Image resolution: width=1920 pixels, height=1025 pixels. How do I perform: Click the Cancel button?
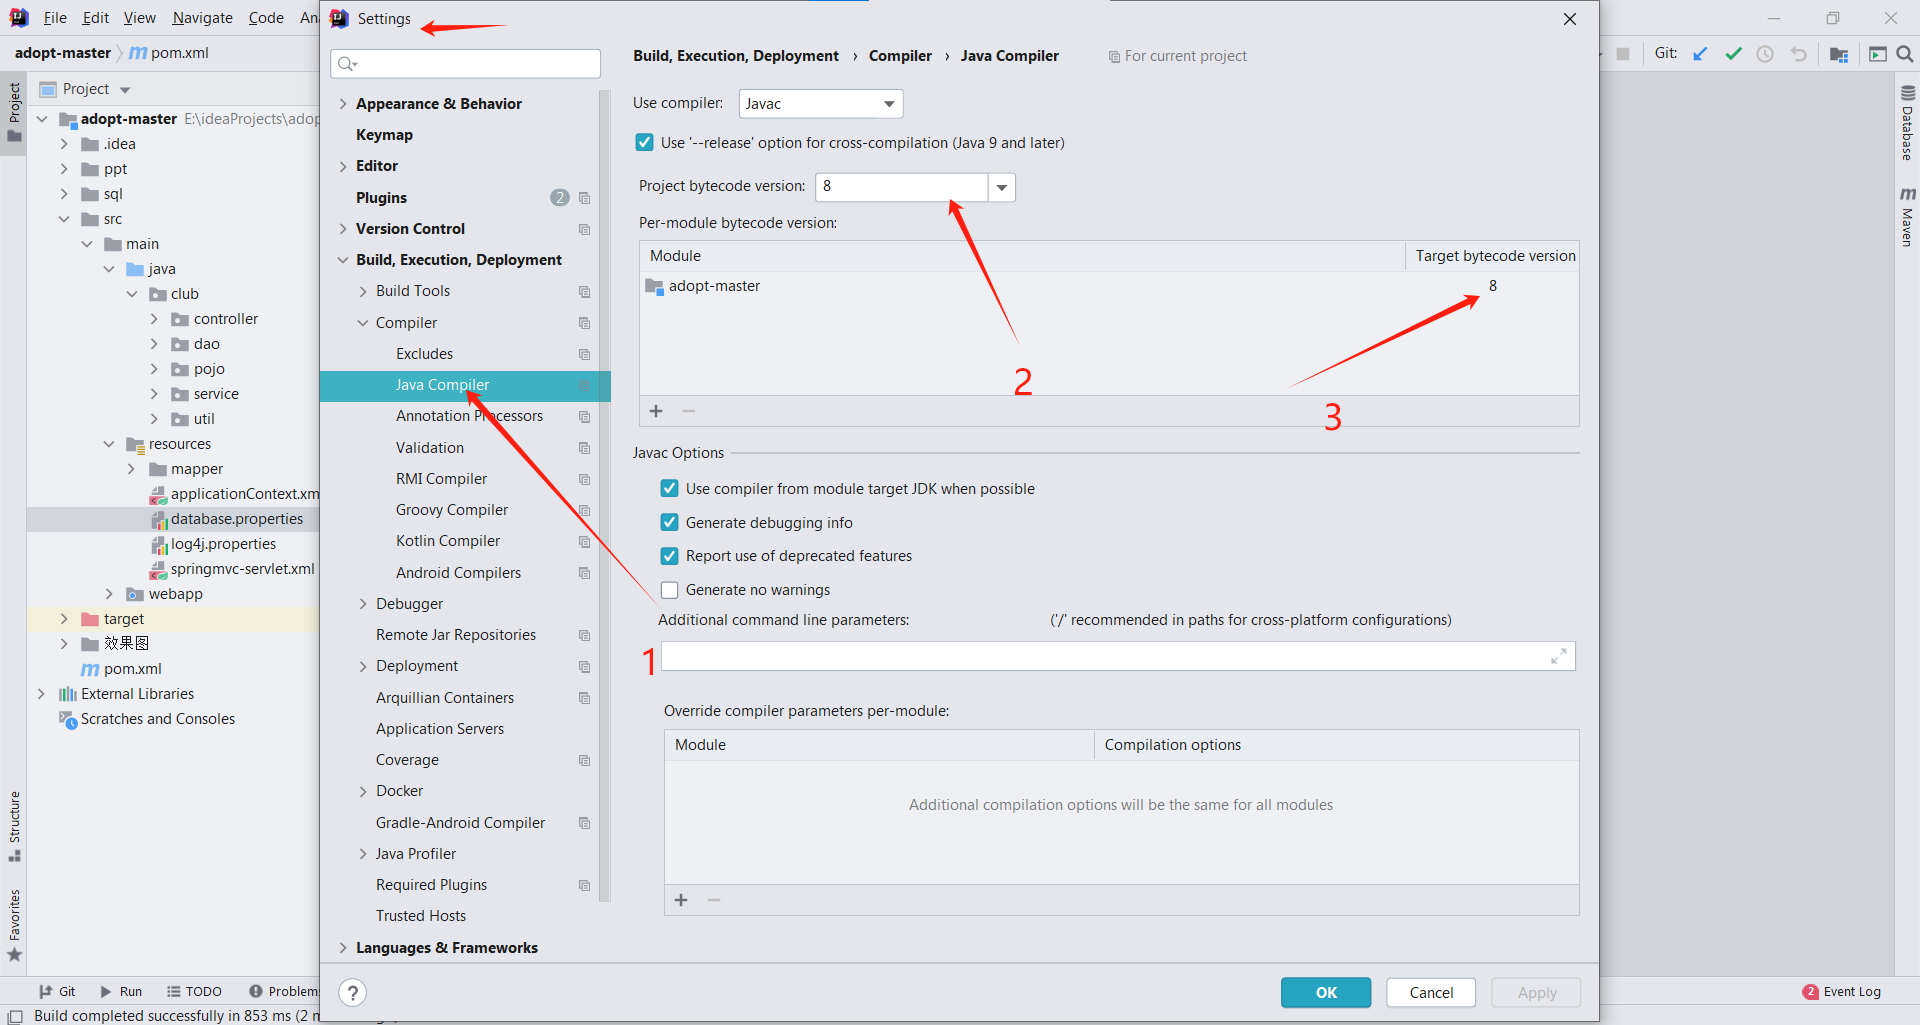[x=1431, y=992]
